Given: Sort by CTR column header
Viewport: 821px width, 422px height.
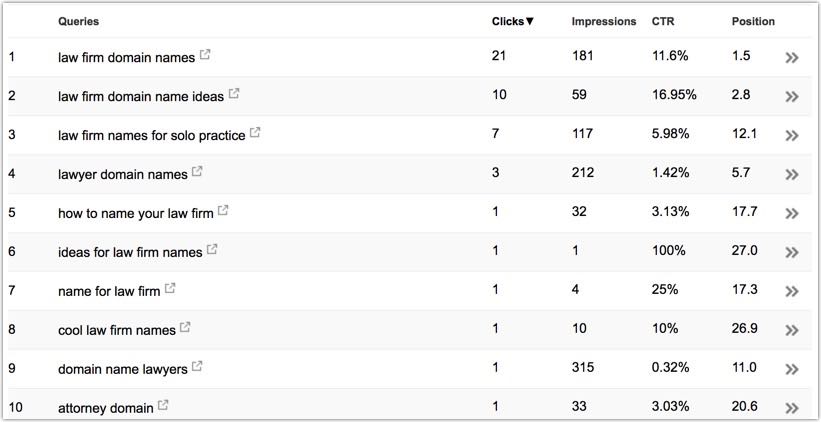Looking at the screenshot, I should click(x=663, y=21).
